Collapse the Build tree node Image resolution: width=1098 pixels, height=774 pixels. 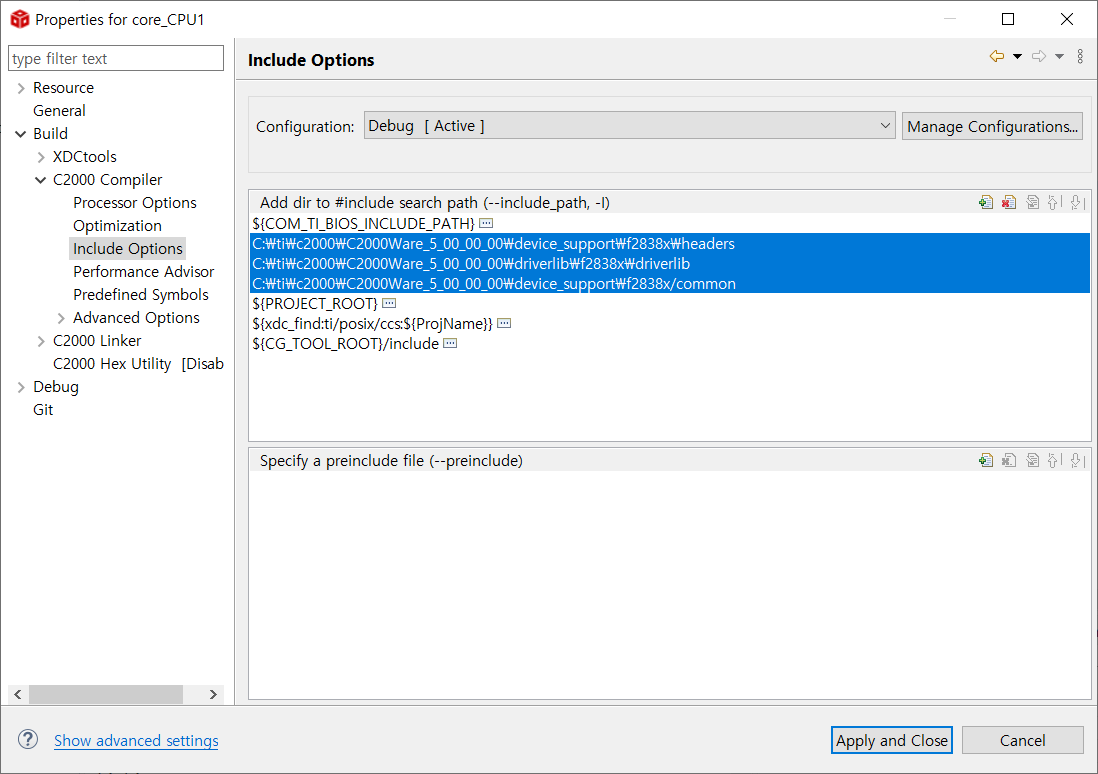click(x=21, y=134)
